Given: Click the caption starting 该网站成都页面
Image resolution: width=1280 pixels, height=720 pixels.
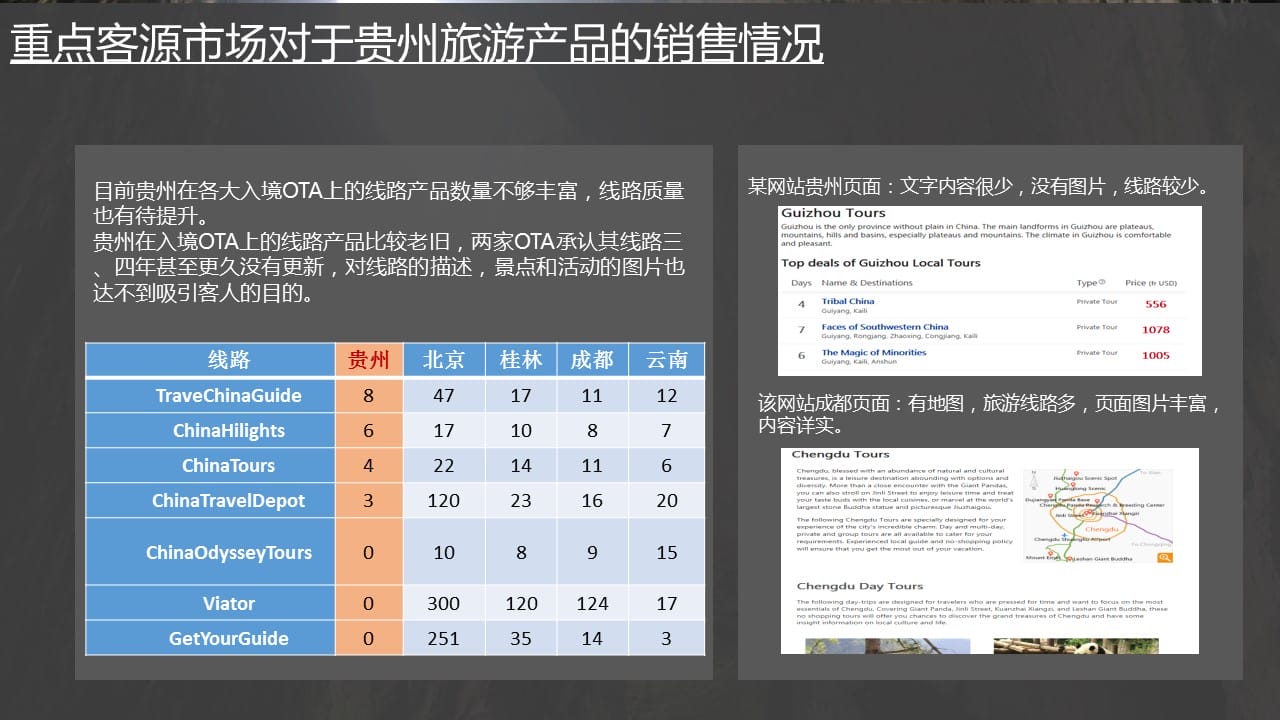Looking at the screenshot, I should pyautogui.click(x=990, y=414).
